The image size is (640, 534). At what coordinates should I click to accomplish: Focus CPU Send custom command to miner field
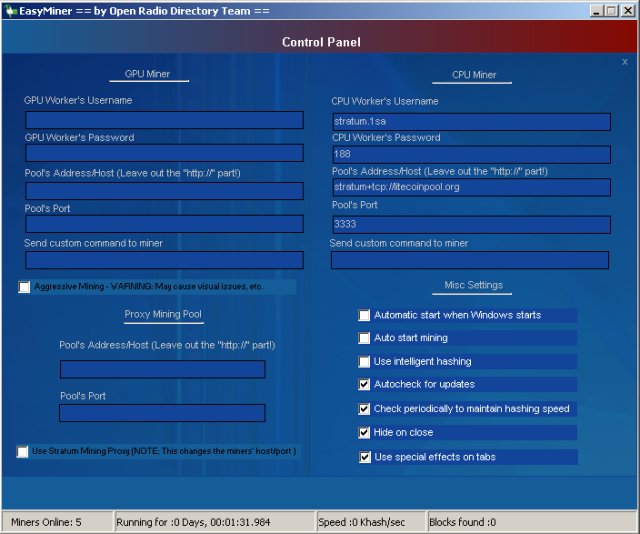pos(470,260)
